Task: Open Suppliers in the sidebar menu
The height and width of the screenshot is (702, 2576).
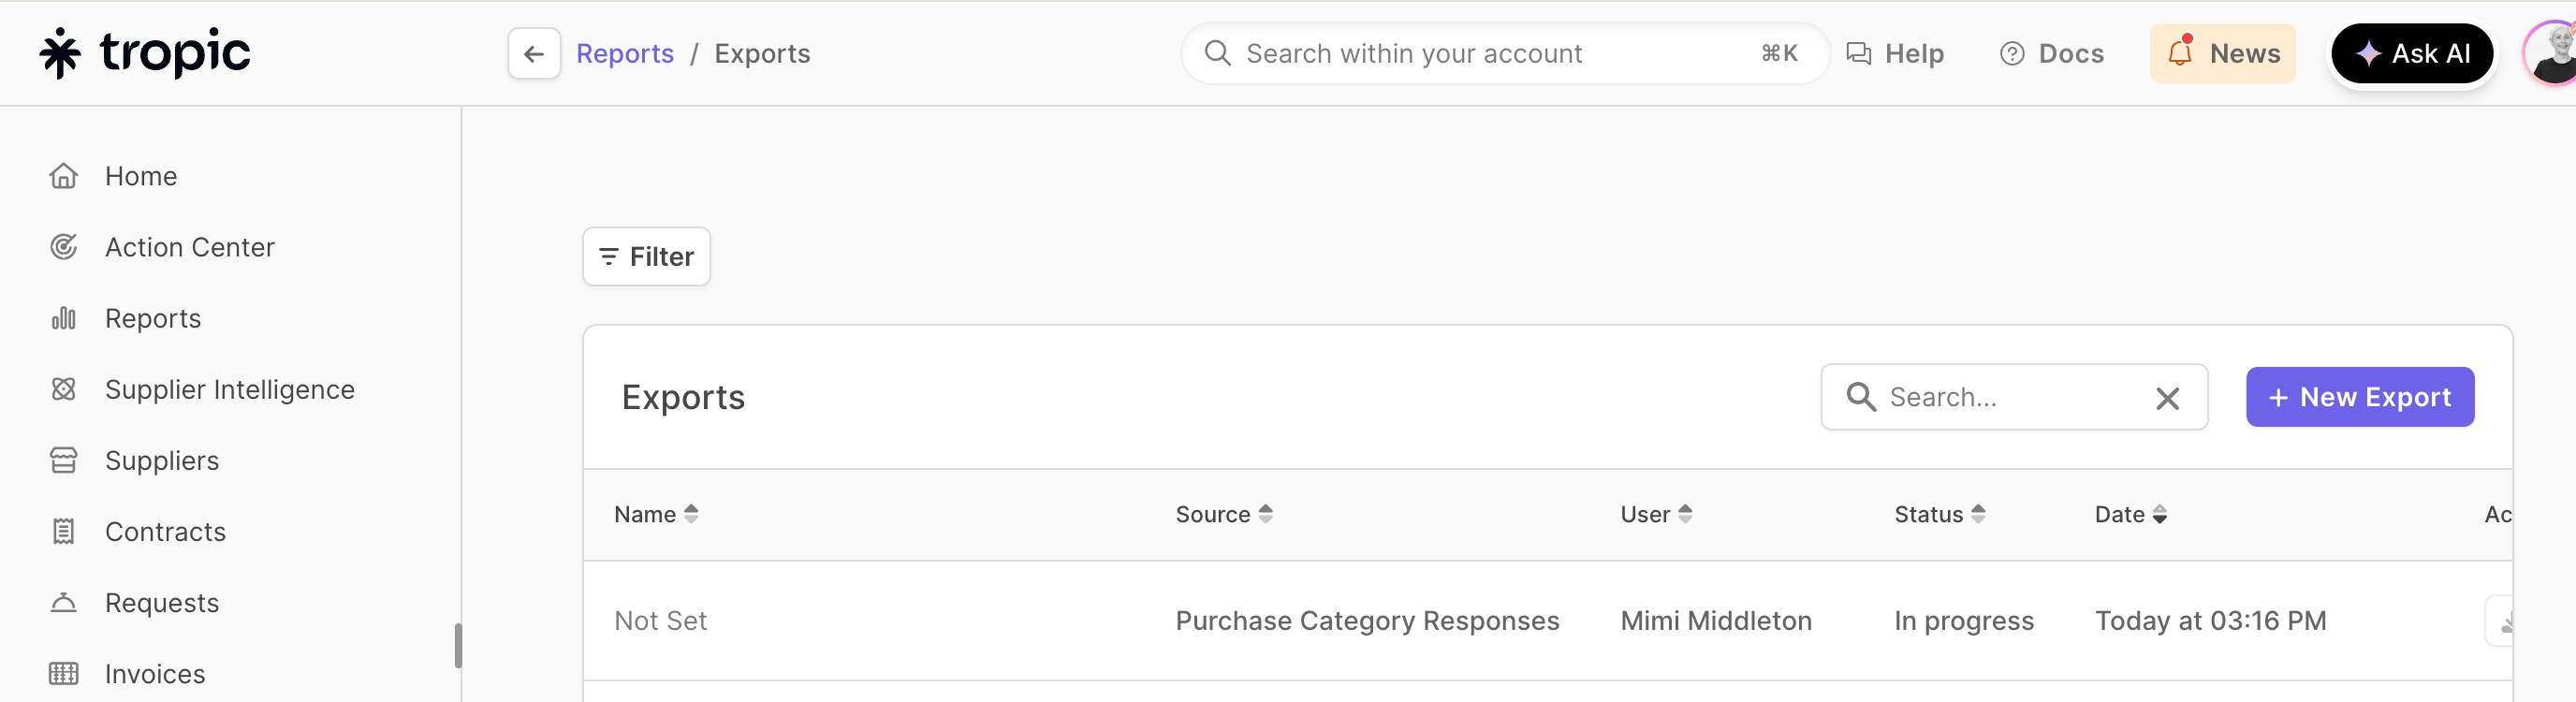Action: 161,460
